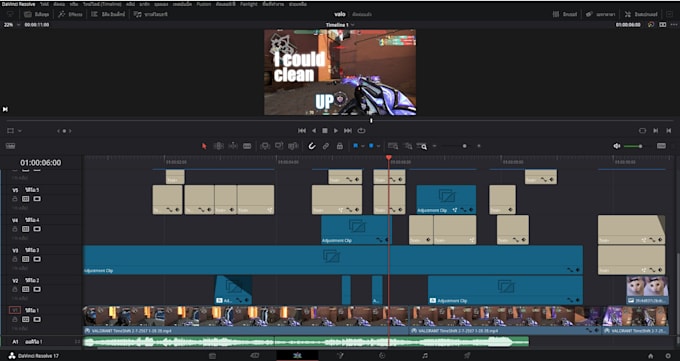Open the Inspector panel button
680x361 pixels.
[x=641, y=14]
